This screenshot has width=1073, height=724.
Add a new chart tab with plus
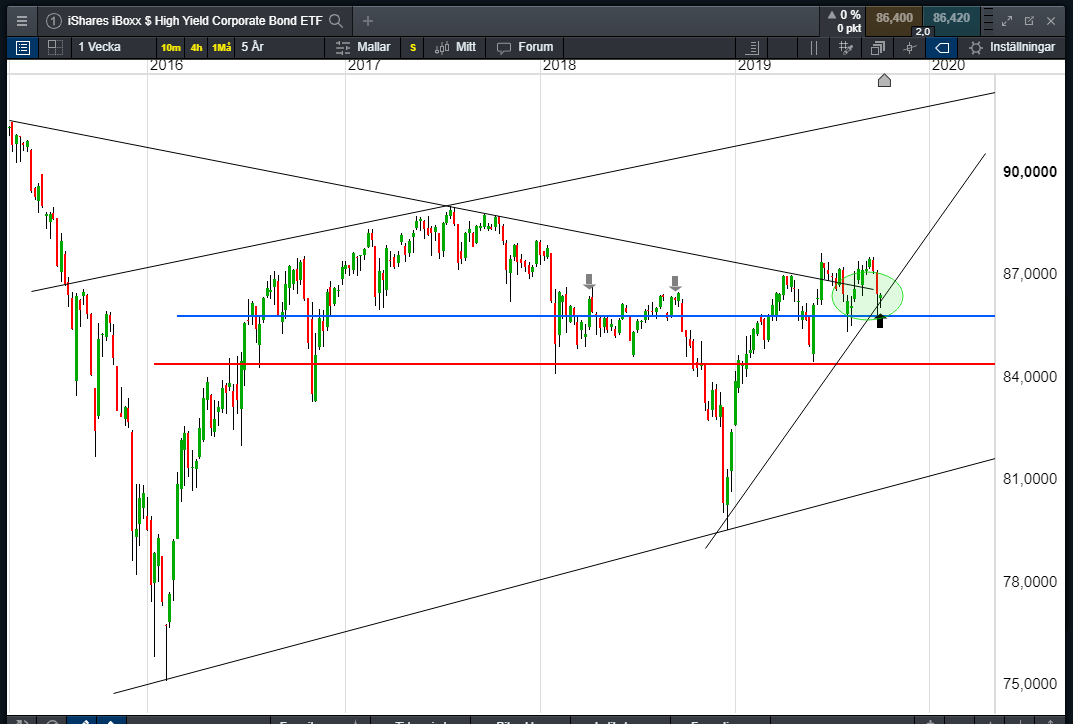367,21
